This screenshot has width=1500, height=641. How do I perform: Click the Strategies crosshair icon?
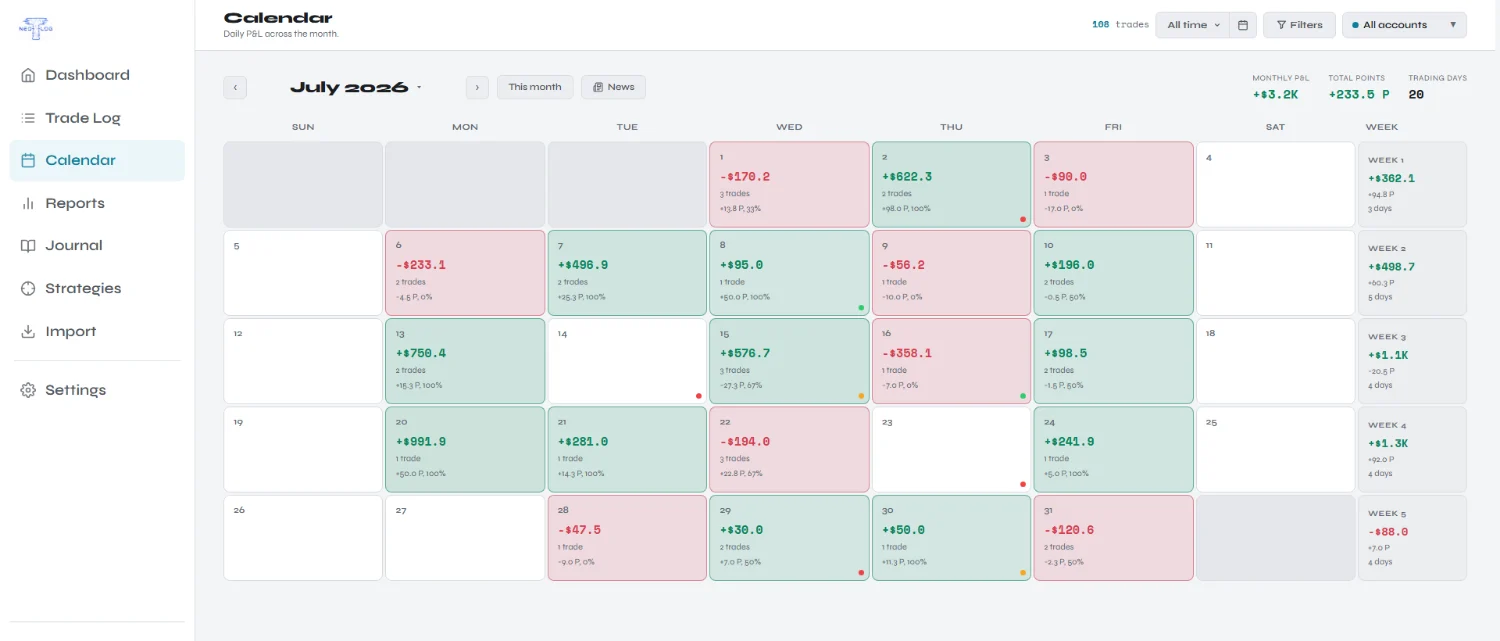(28, 288)
